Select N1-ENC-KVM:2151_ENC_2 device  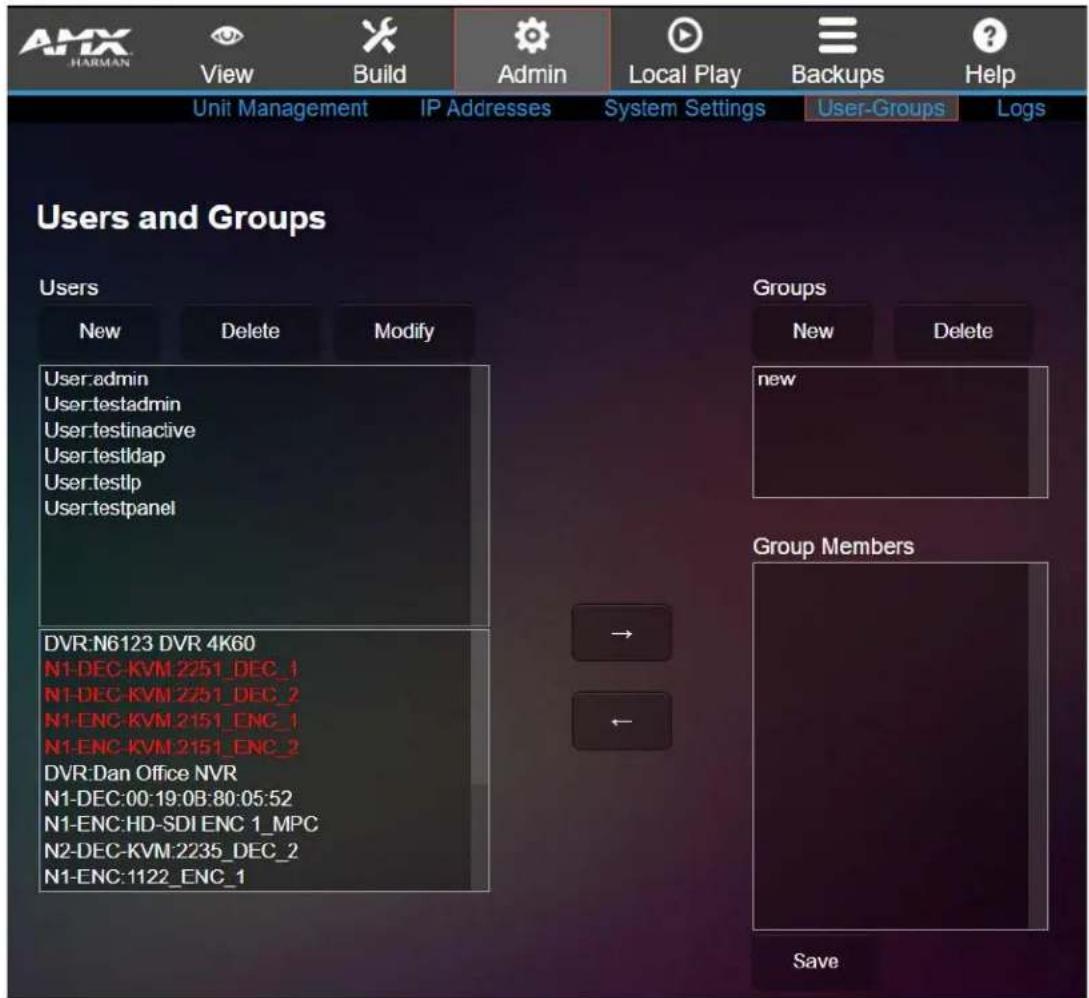(256, 747)
